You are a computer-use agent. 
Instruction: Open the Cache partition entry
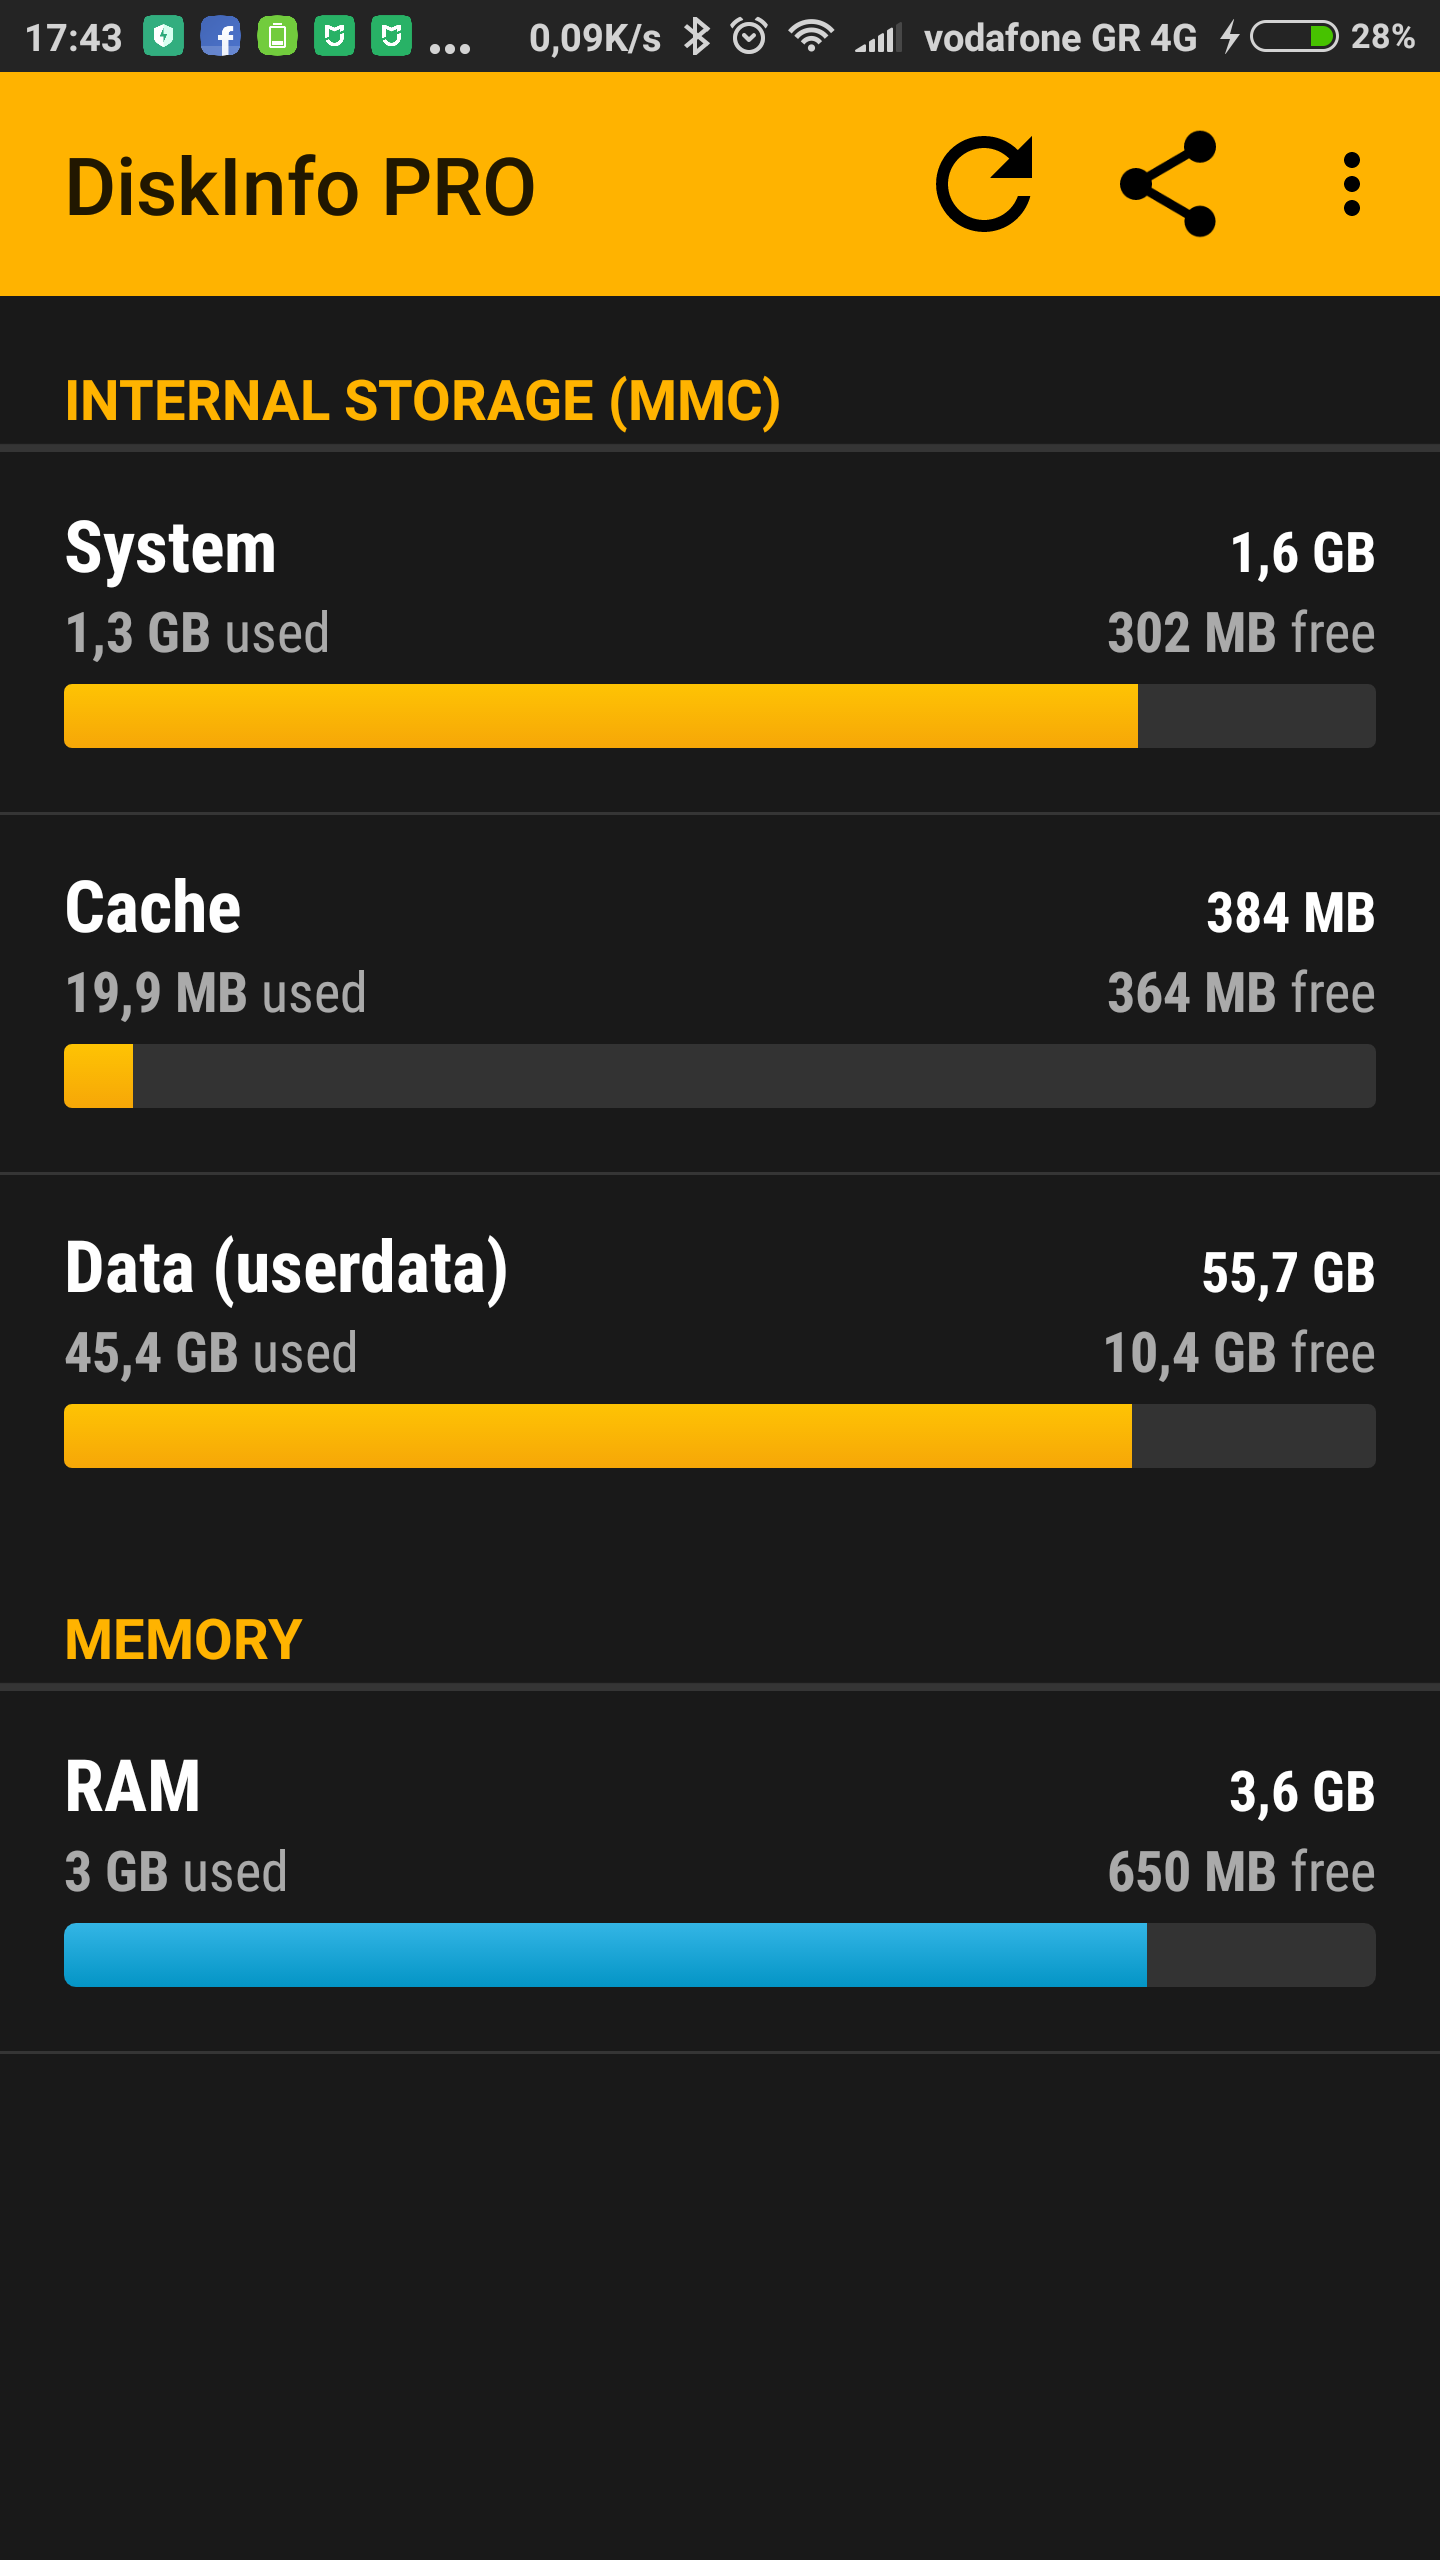pos(720,950)
